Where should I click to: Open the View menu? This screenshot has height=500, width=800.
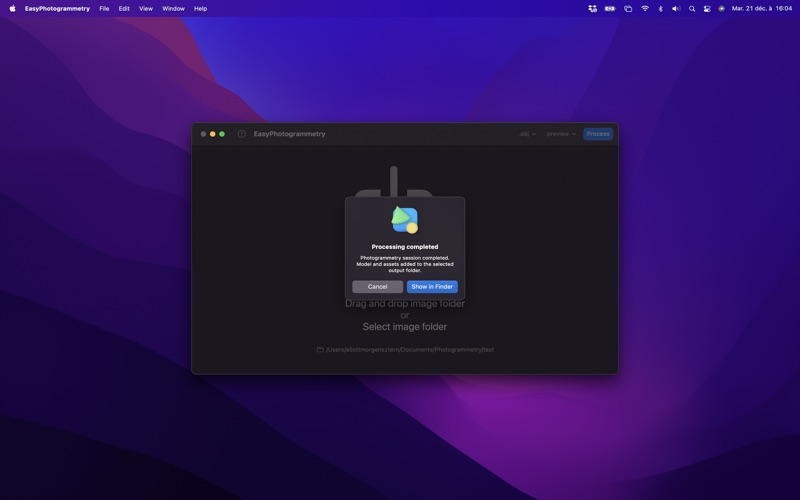(x=146, y=8)
